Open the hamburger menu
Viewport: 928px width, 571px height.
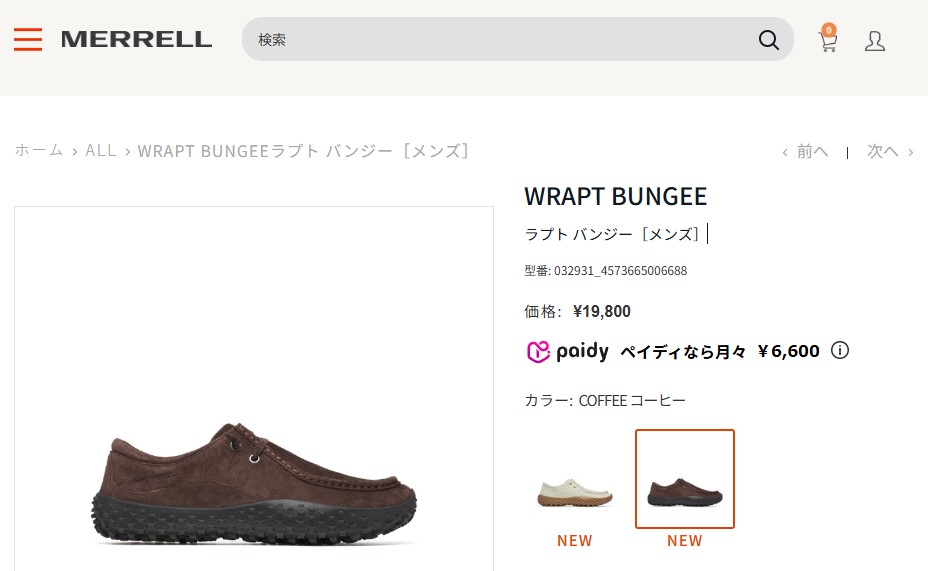tap(28, 40)
